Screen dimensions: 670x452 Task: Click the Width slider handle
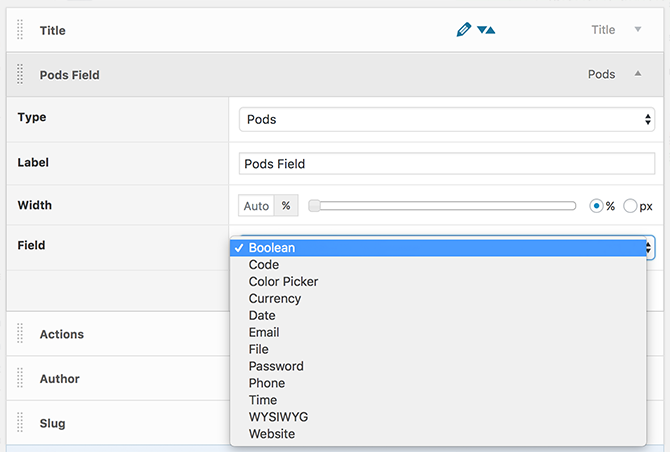coord(314,206)
